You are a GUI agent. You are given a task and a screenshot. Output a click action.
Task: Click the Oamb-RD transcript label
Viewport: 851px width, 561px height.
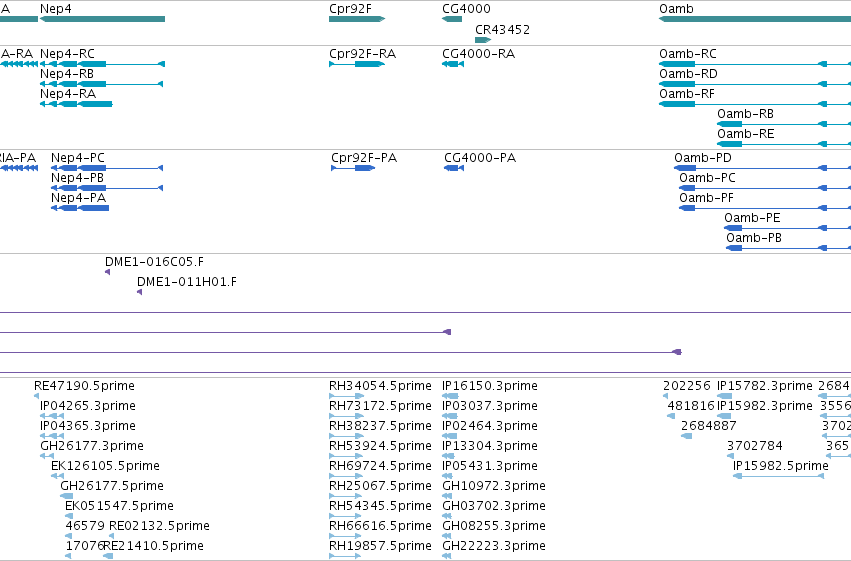coord(688,74)
